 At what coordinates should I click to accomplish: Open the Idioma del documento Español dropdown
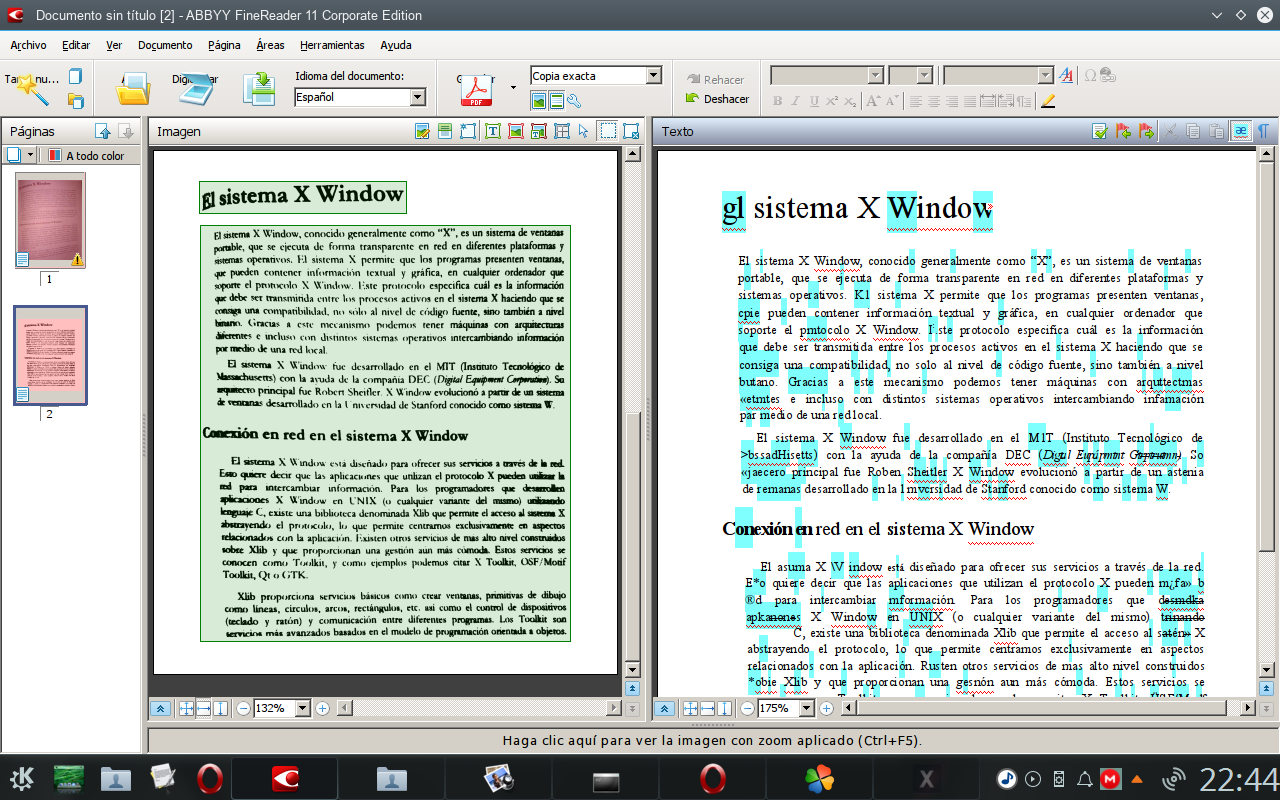pos(418,97)
